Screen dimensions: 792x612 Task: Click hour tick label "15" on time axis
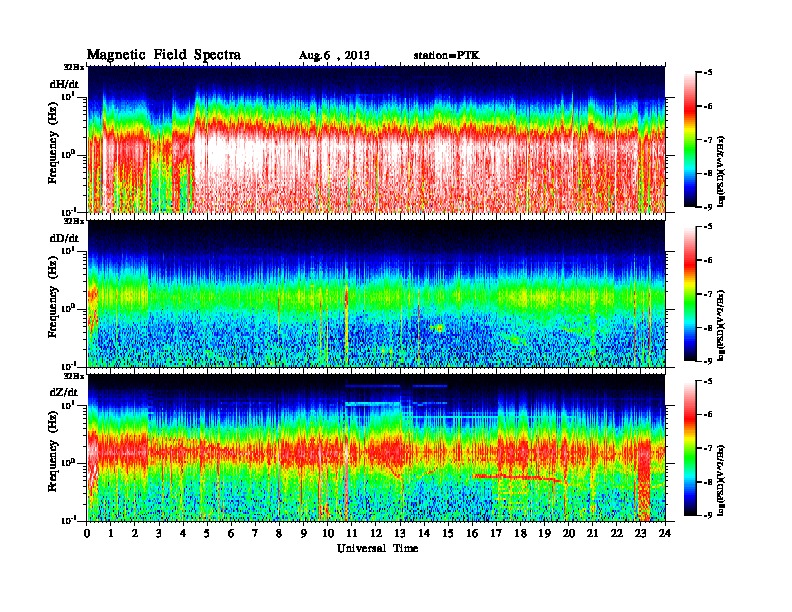448,533
